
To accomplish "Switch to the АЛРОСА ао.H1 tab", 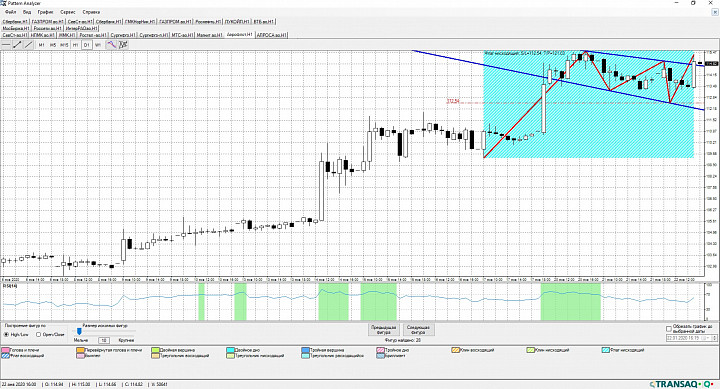I will 271,35.
